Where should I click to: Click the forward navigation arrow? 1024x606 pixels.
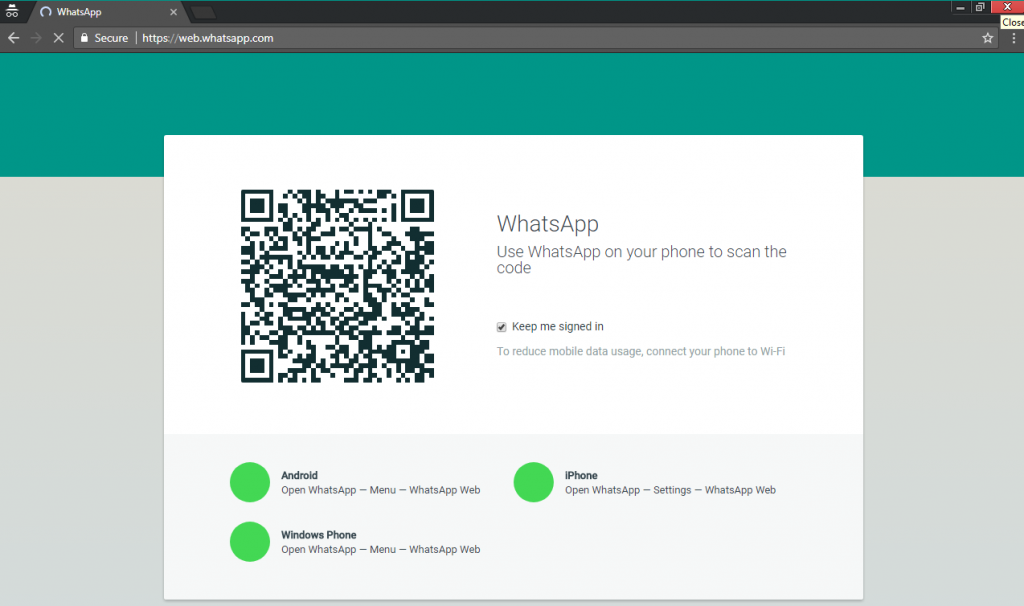[x=36, y=38]
